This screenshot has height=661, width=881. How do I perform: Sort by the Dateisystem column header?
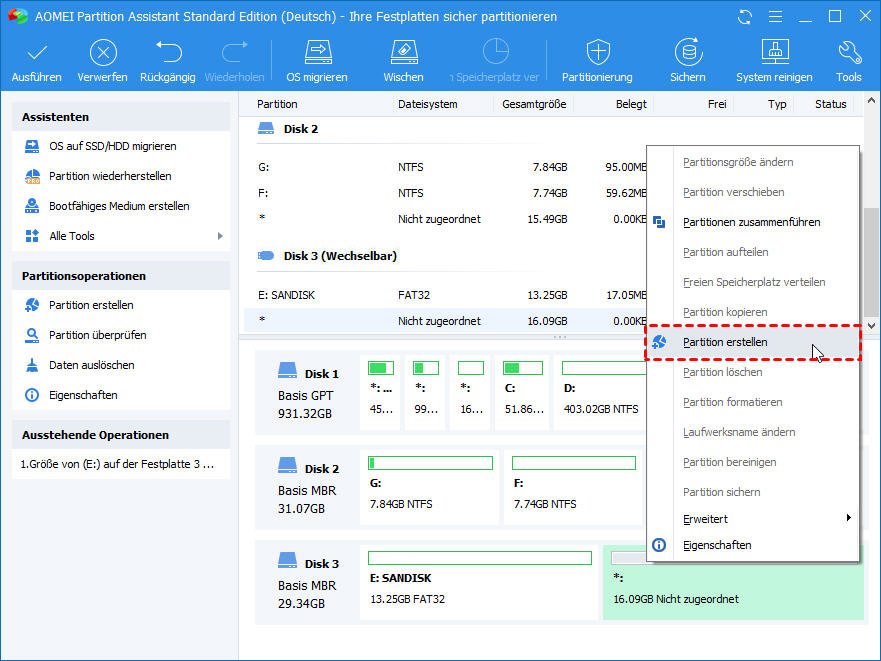coord(428,104)
